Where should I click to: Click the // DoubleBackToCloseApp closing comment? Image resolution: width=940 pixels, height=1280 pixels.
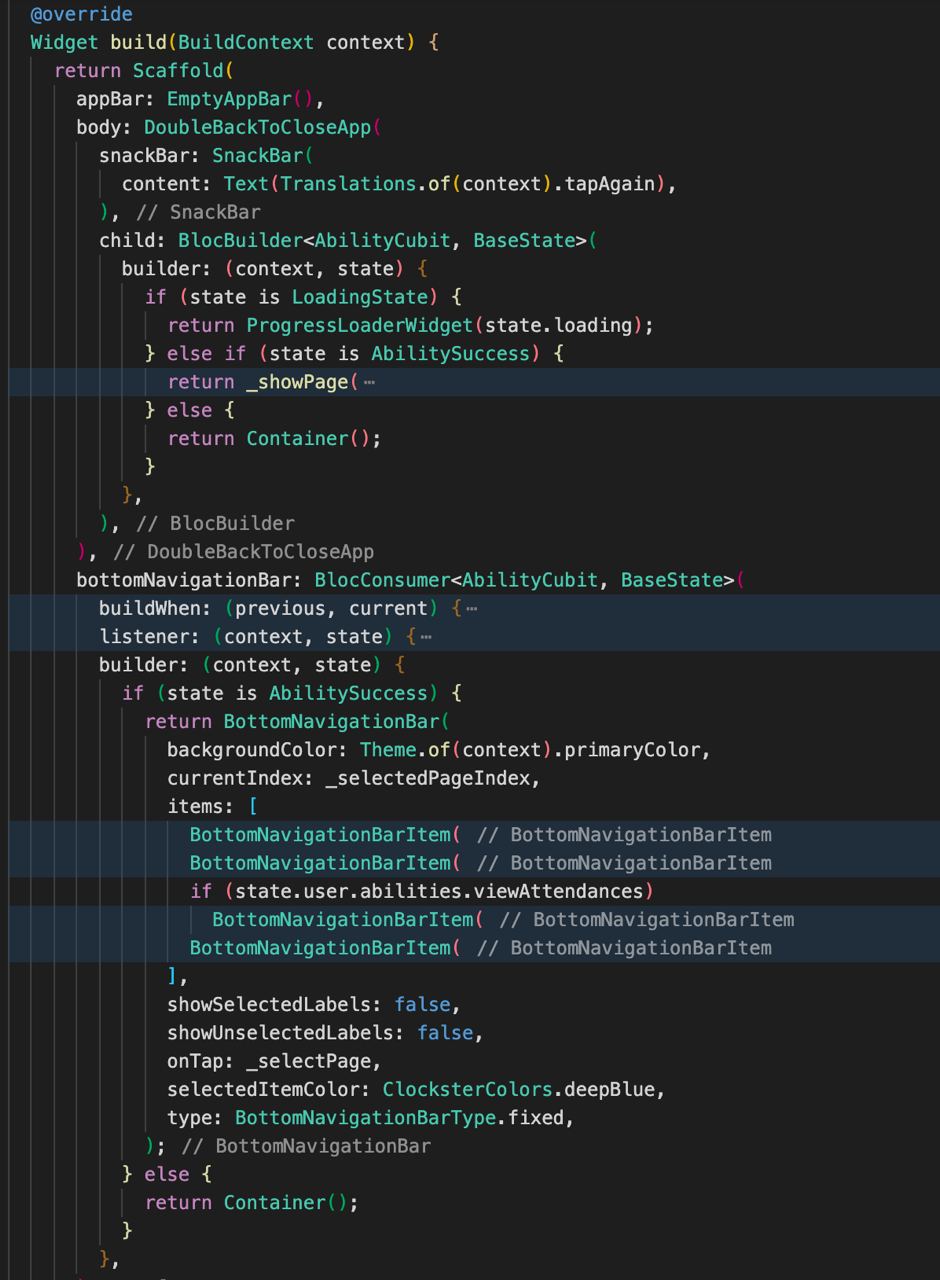[244, 551]
